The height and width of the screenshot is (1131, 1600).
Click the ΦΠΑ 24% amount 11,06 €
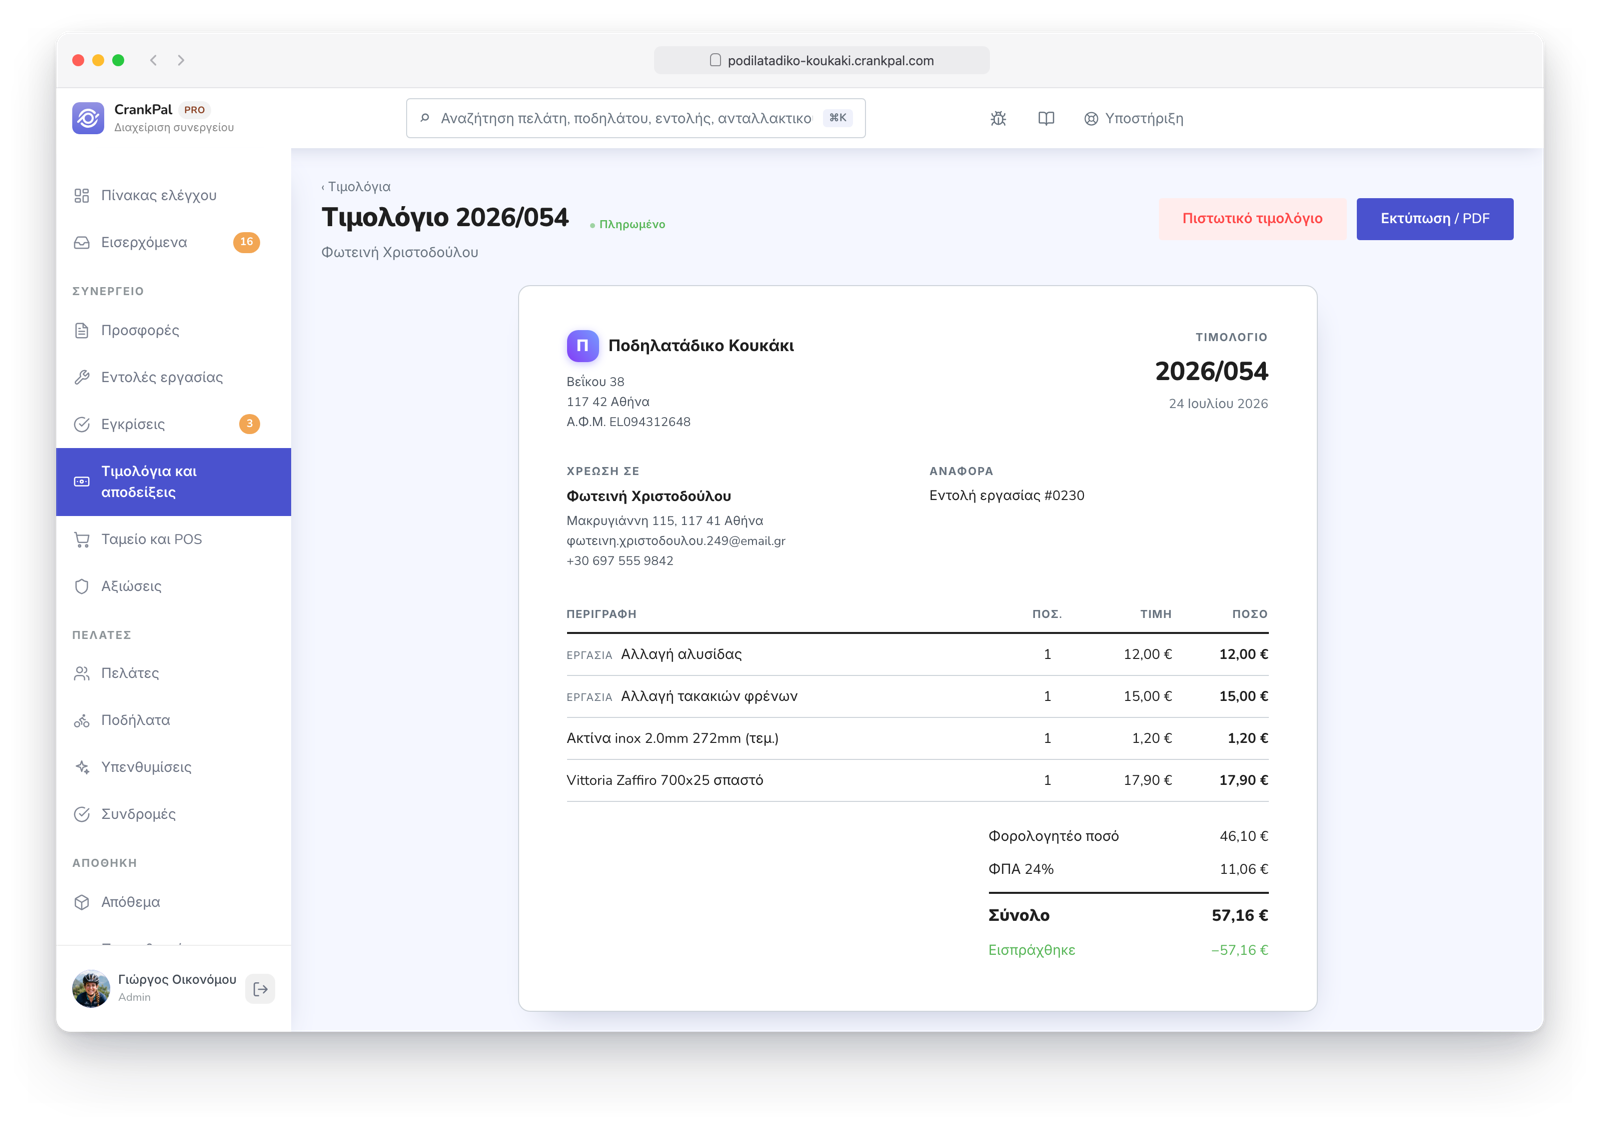(x=1244, y=870)
